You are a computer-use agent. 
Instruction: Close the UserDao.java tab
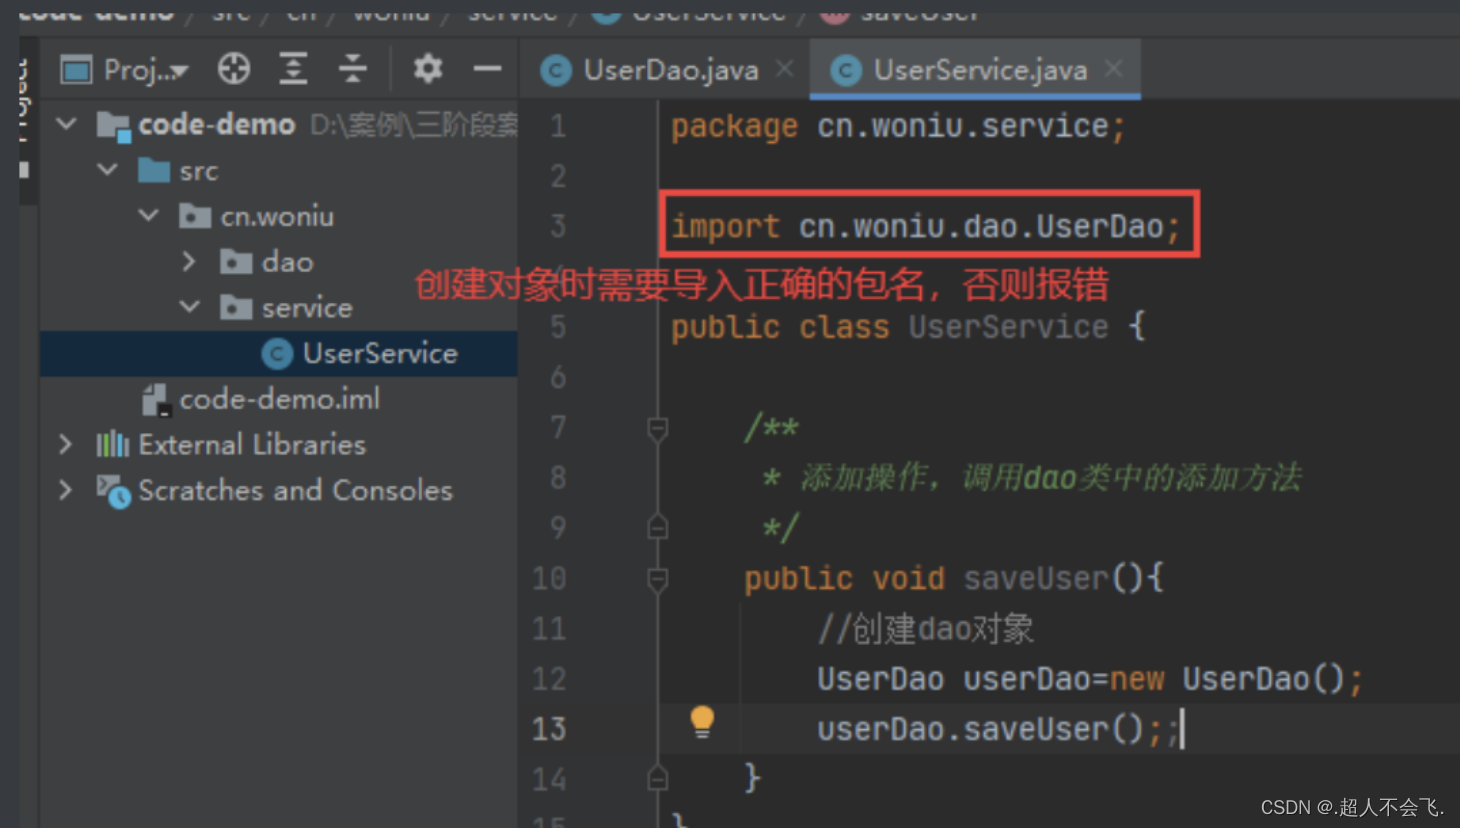(x=785, y=68)
